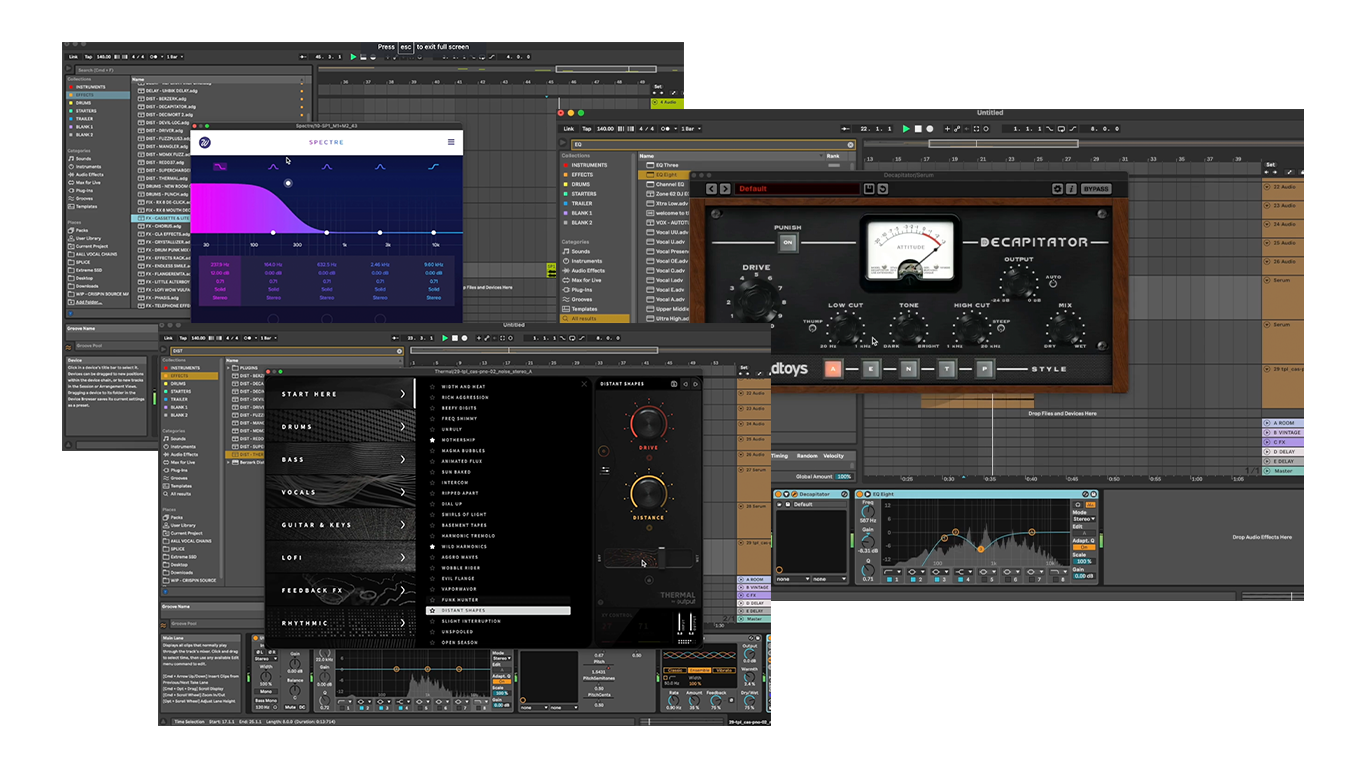Click play in the Thermal Live window
Image resolution: width=1366 pixels, height=768 pixels.
(446, 338)
